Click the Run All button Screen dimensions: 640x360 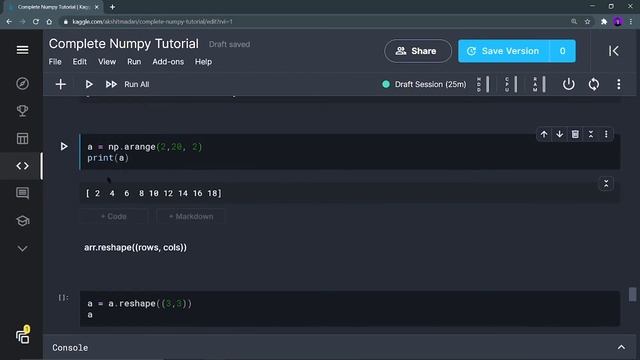(x=128, y=84)
